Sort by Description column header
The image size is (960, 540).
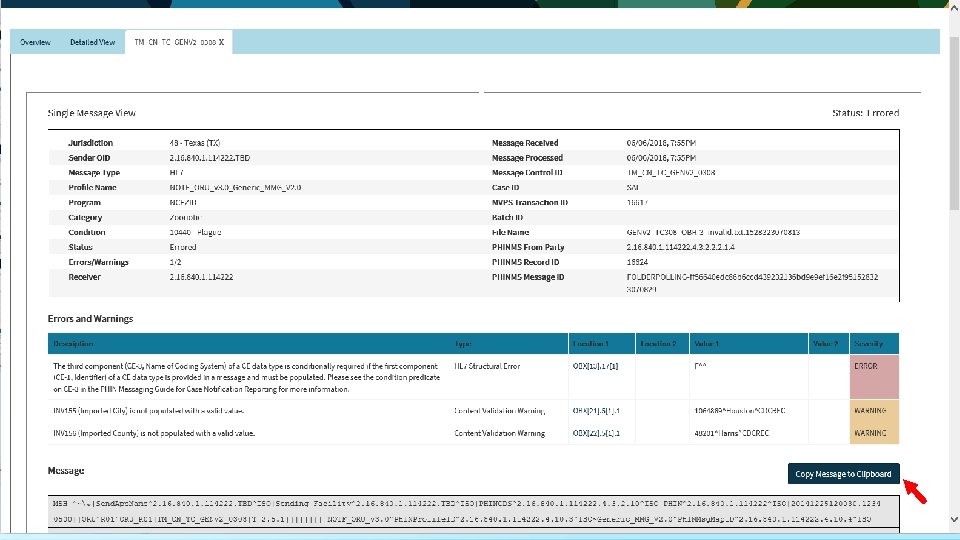pos(73,344)
